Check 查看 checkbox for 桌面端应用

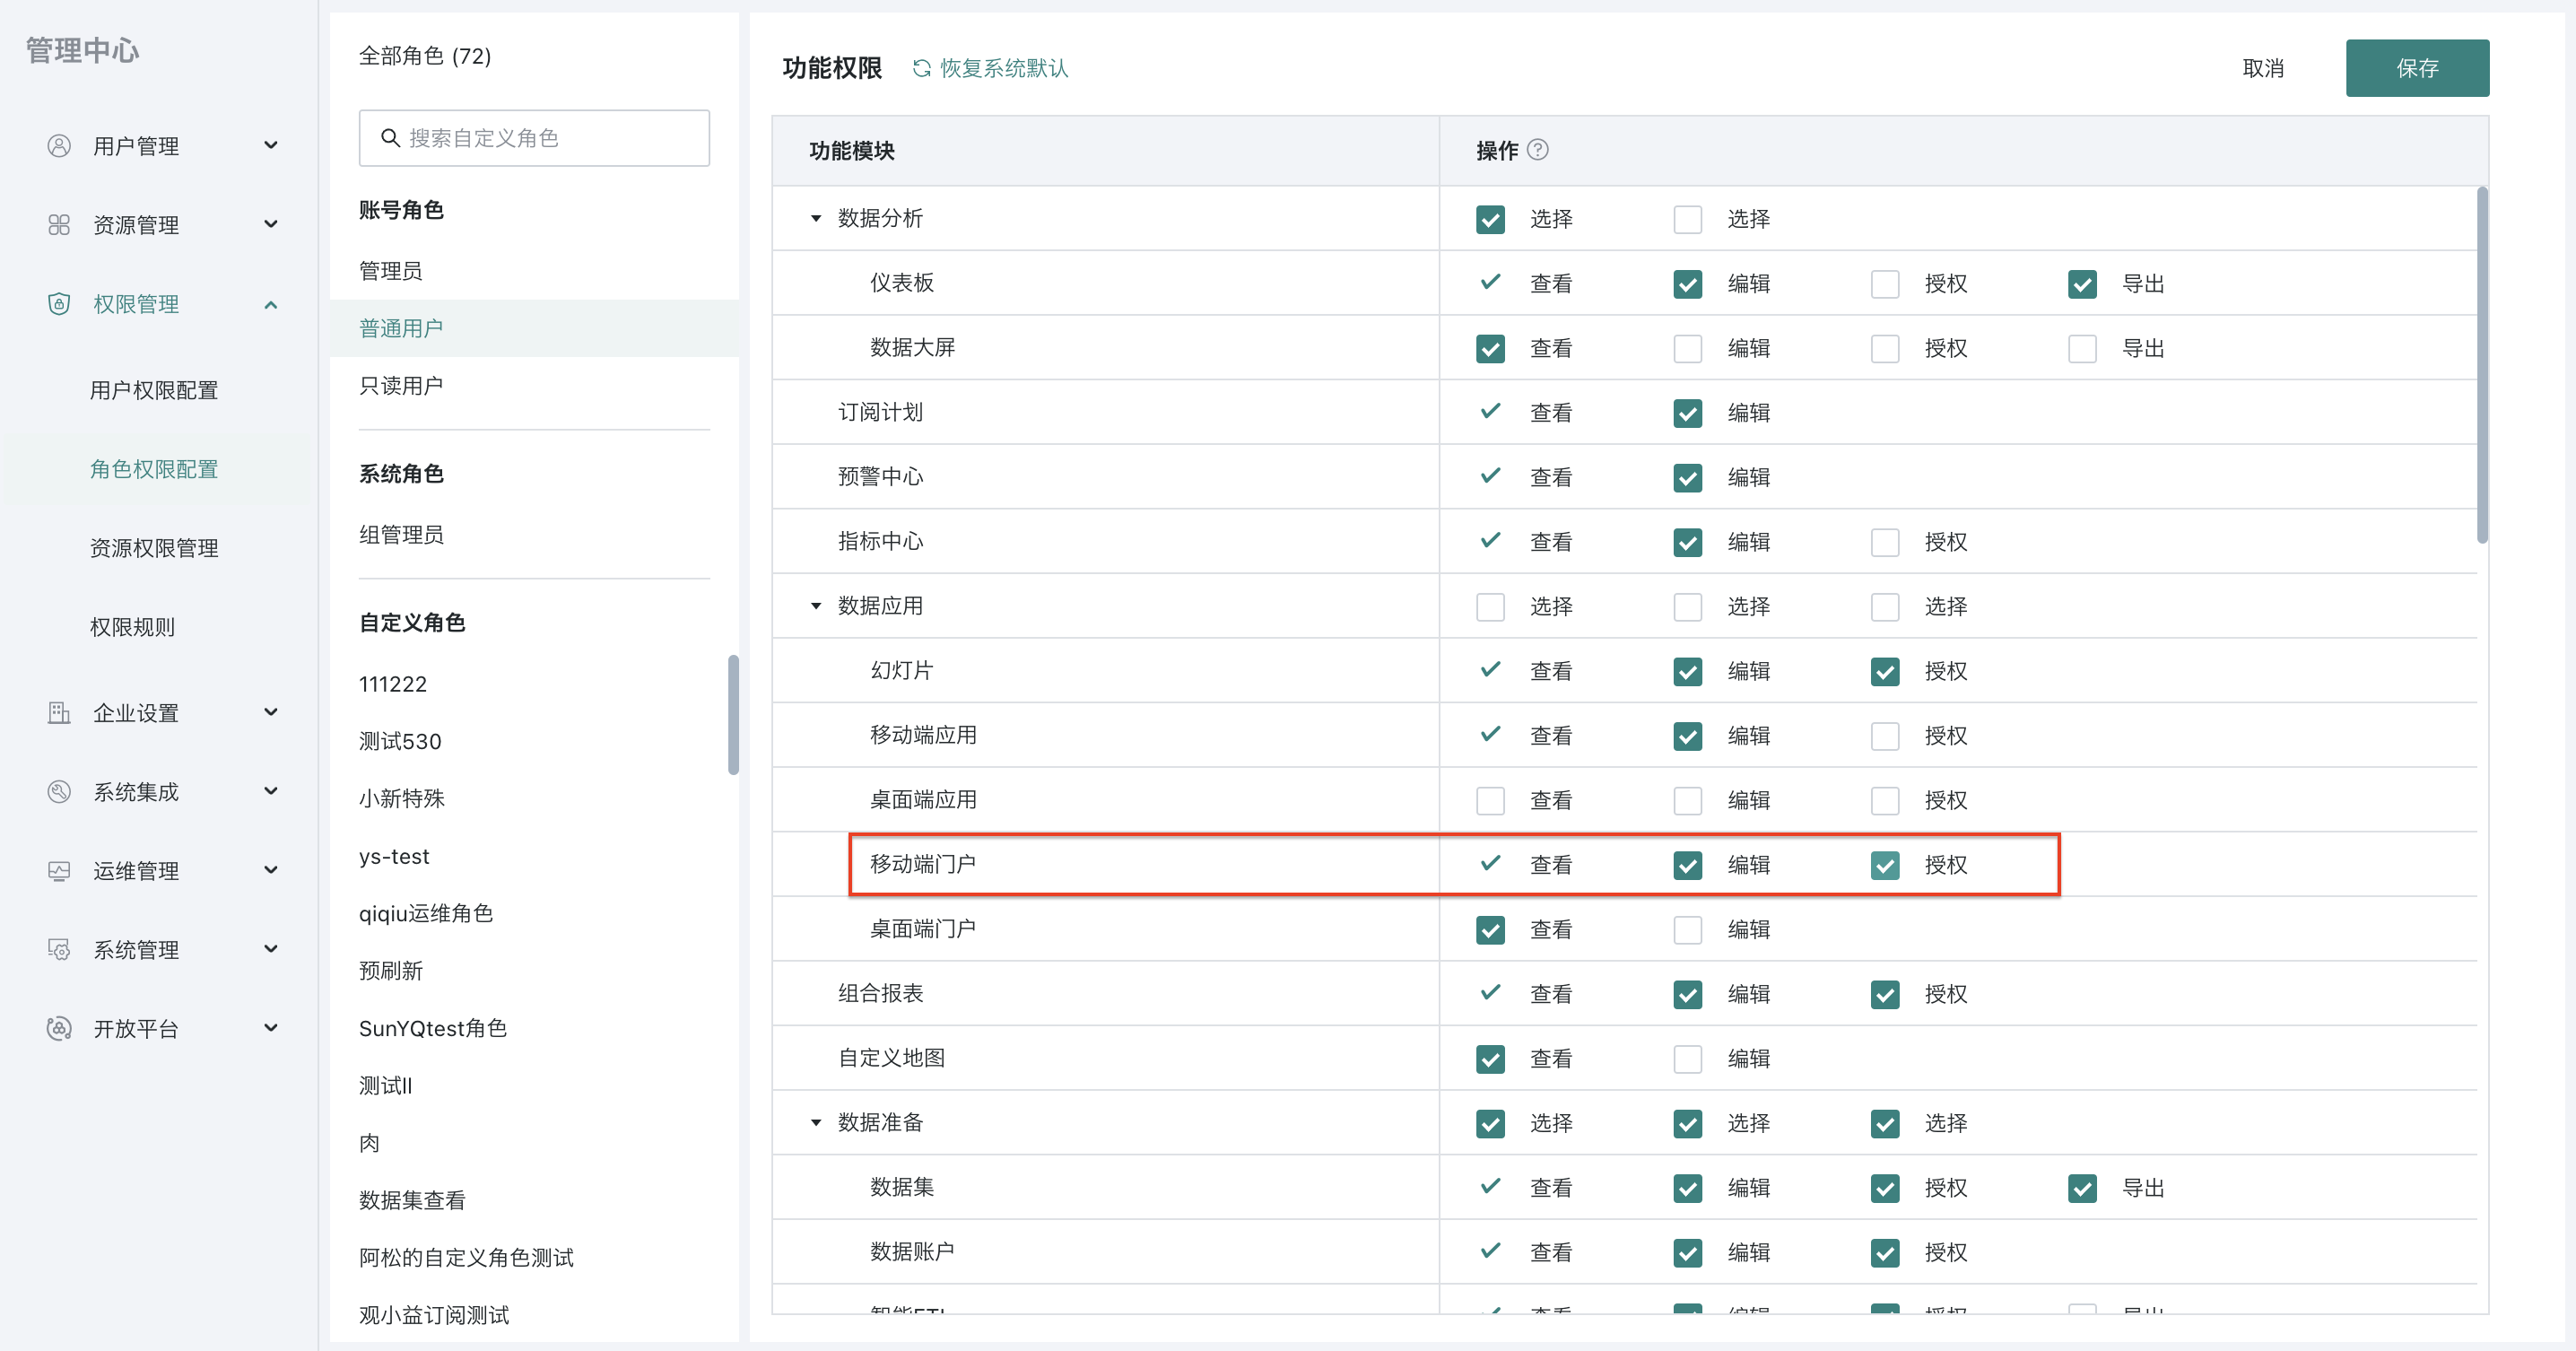(x=1490, y=801)
